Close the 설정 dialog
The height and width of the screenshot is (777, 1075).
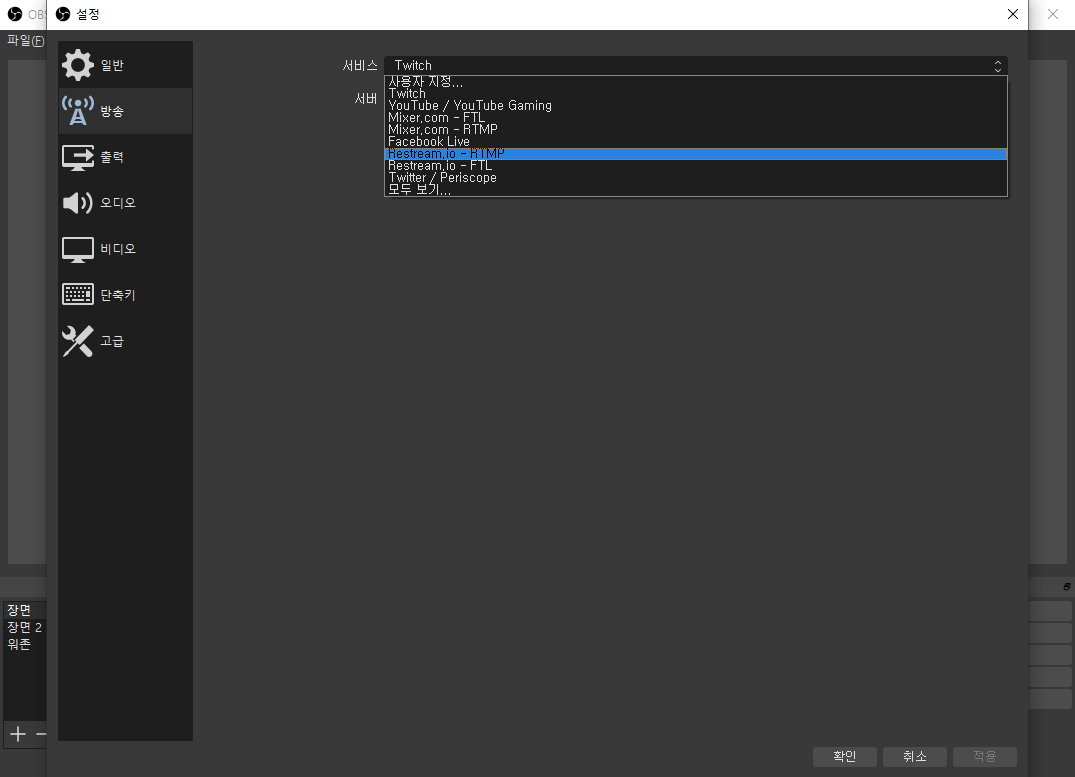[1013, 14]
